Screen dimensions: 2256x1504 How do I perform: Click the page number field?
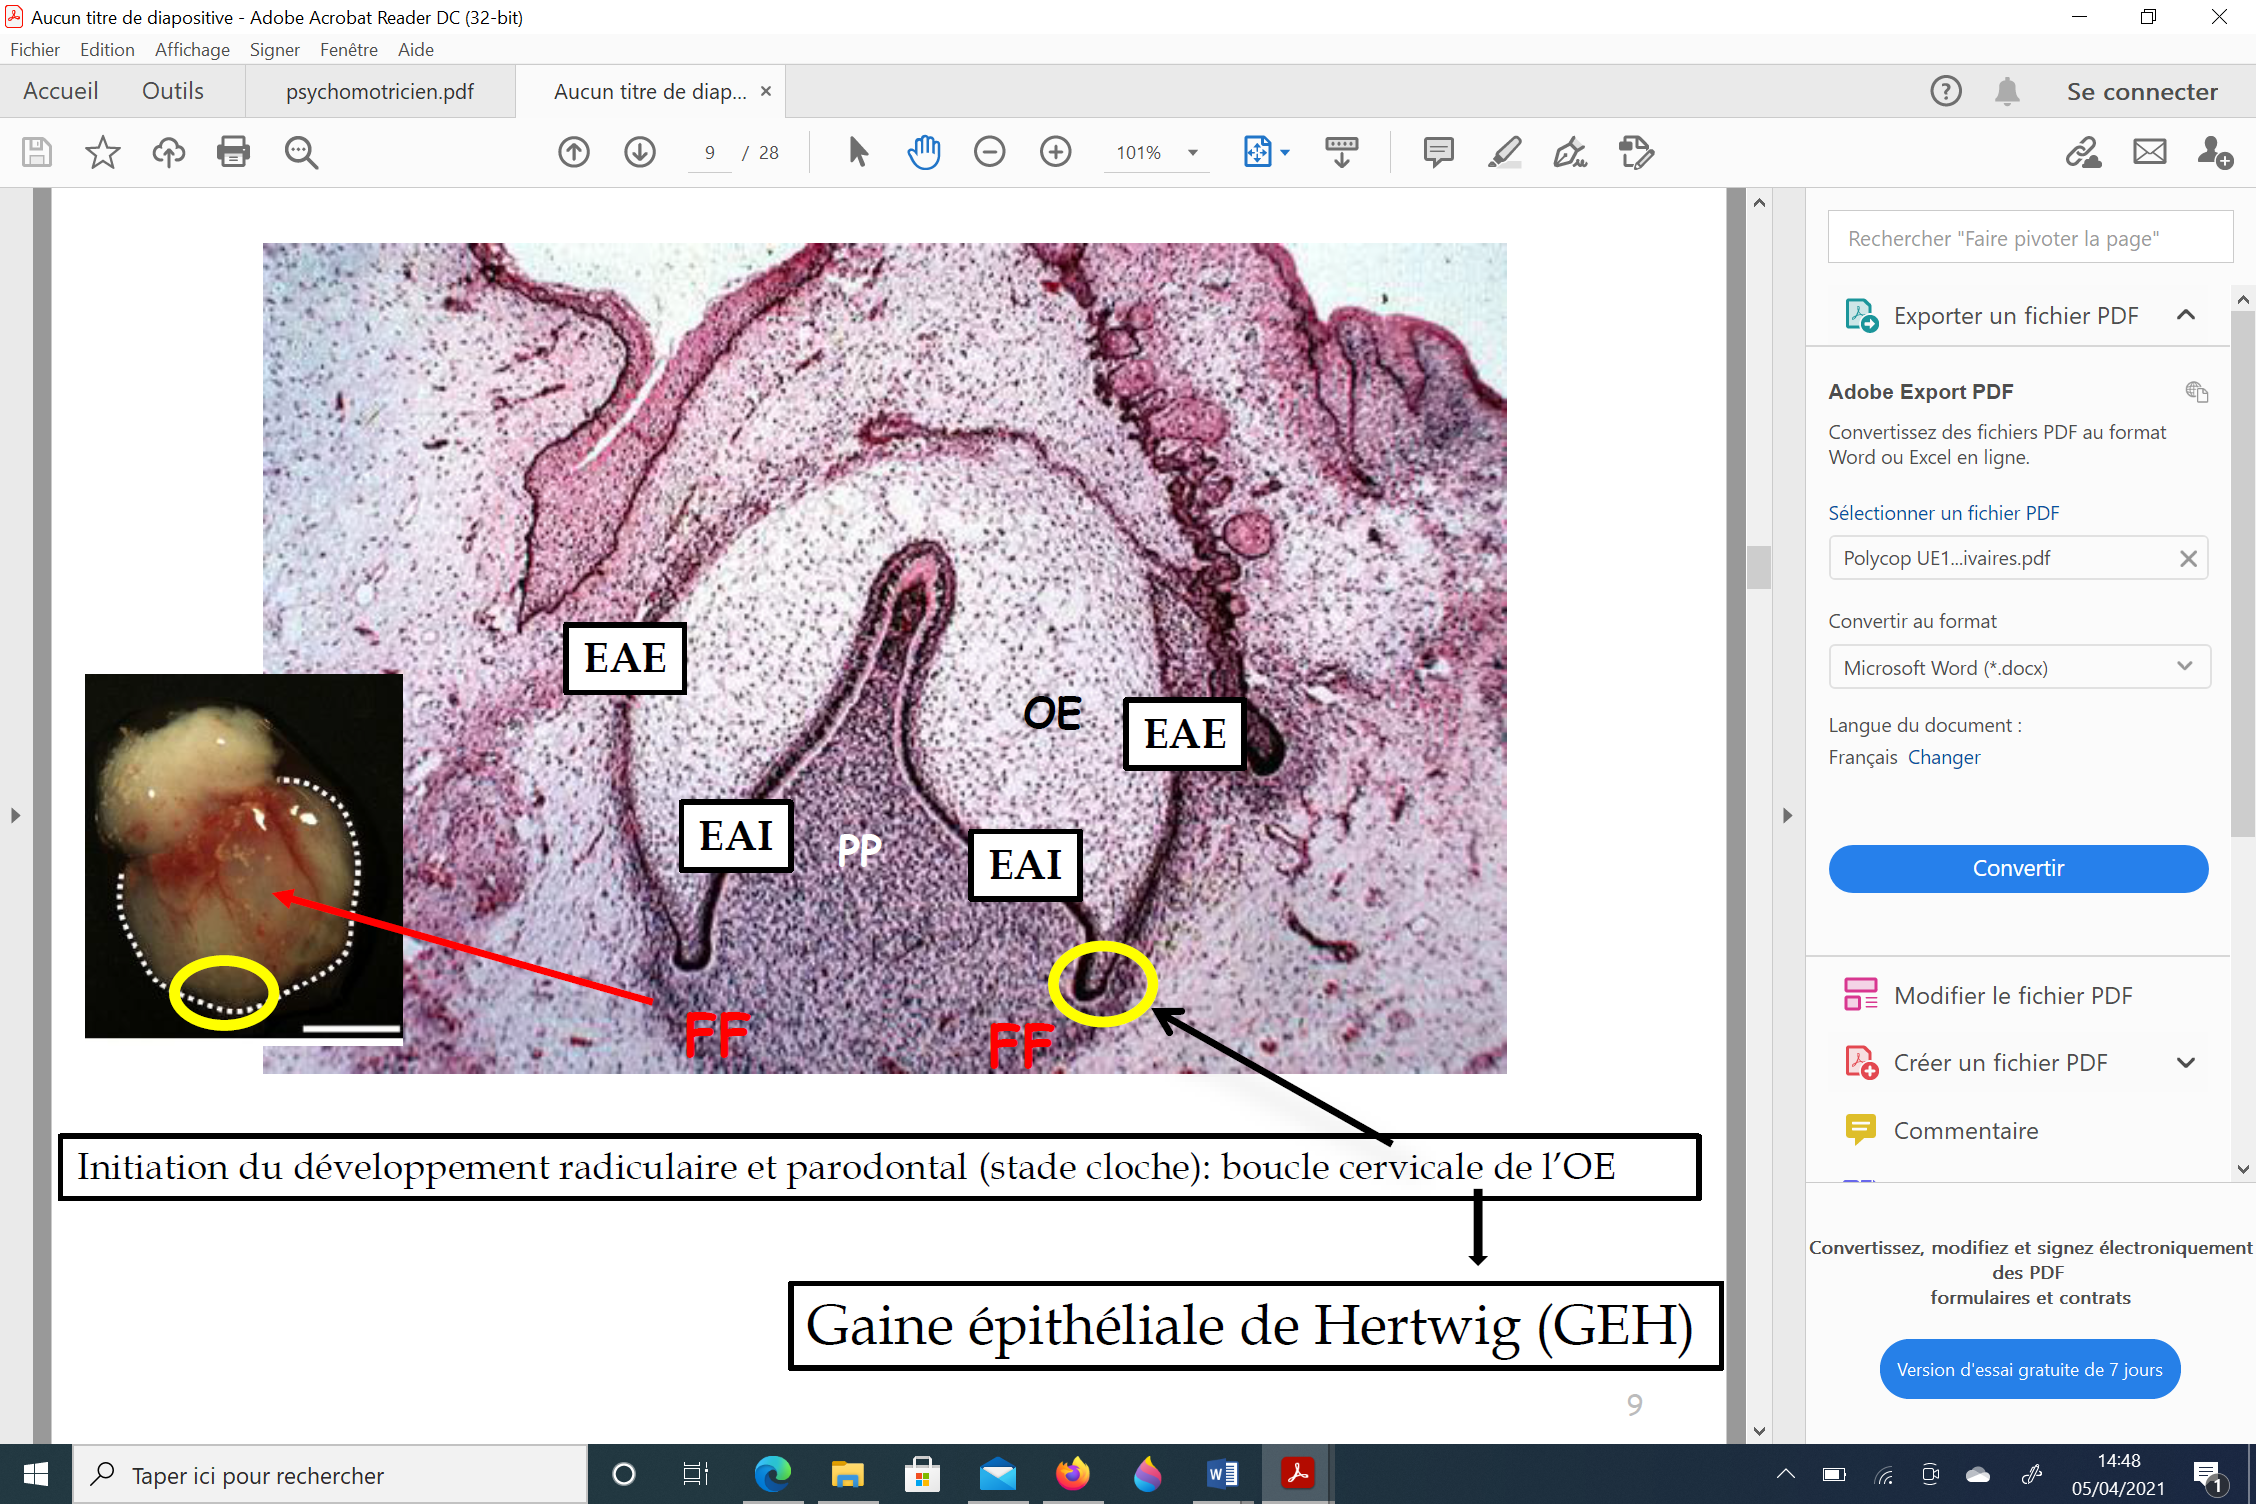(710, 153)
